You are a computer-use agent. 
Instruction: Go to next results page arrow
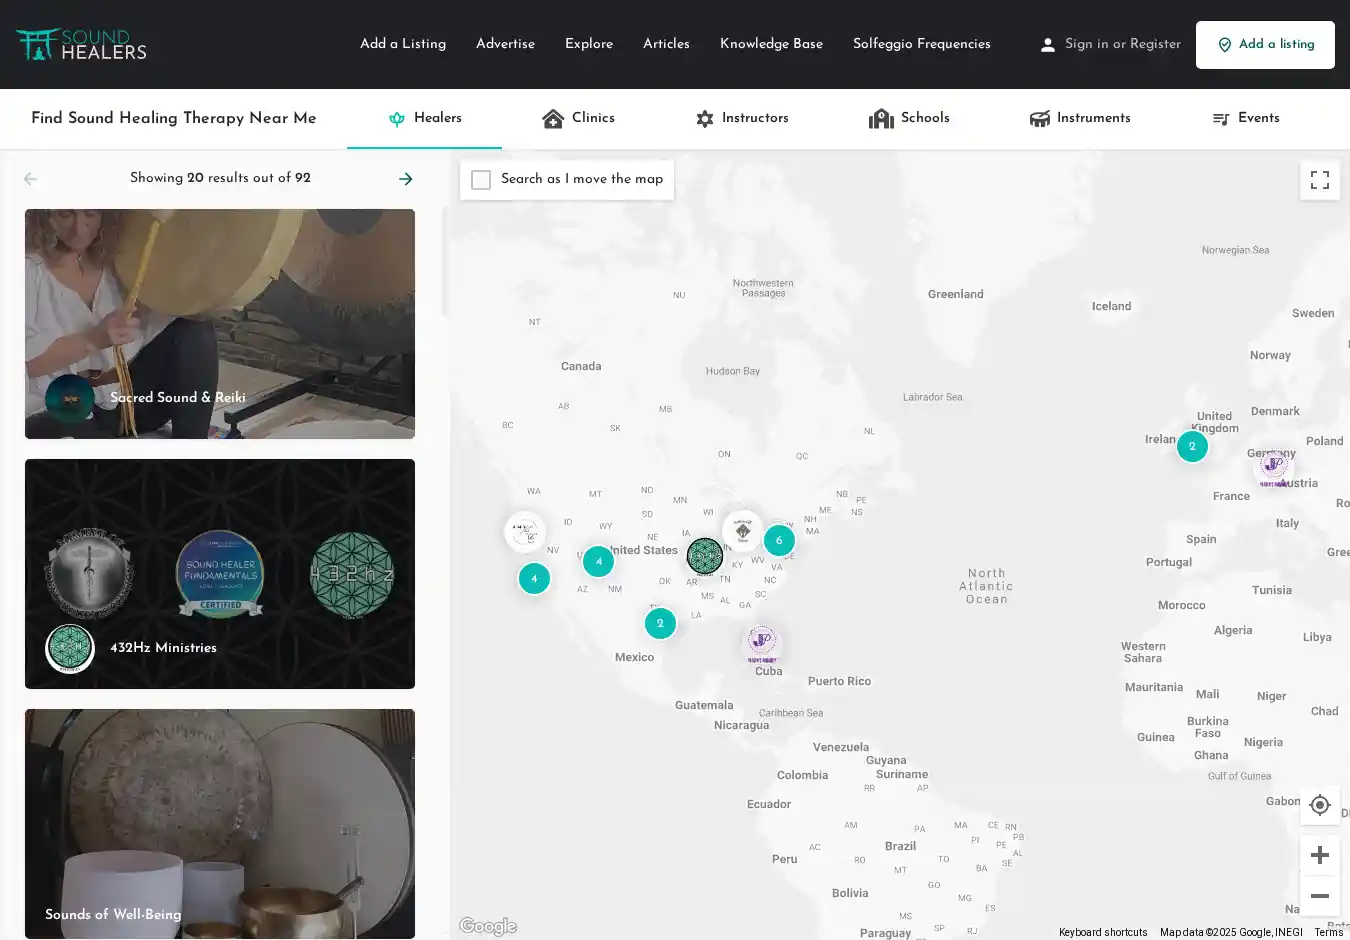pyautogui.click(x=405, y=179)
